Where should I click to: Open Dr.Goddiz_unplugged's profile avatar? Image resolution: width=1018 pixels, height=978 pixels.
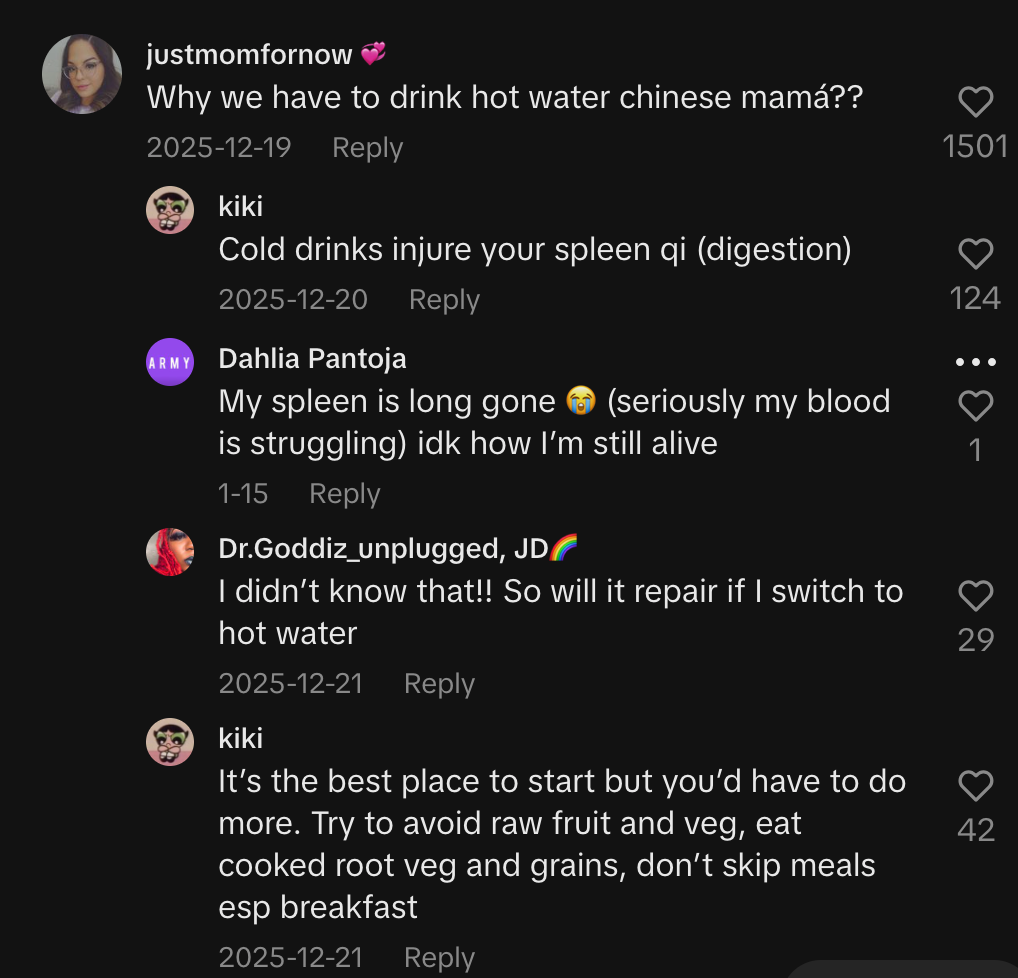[x=170, y=552]
